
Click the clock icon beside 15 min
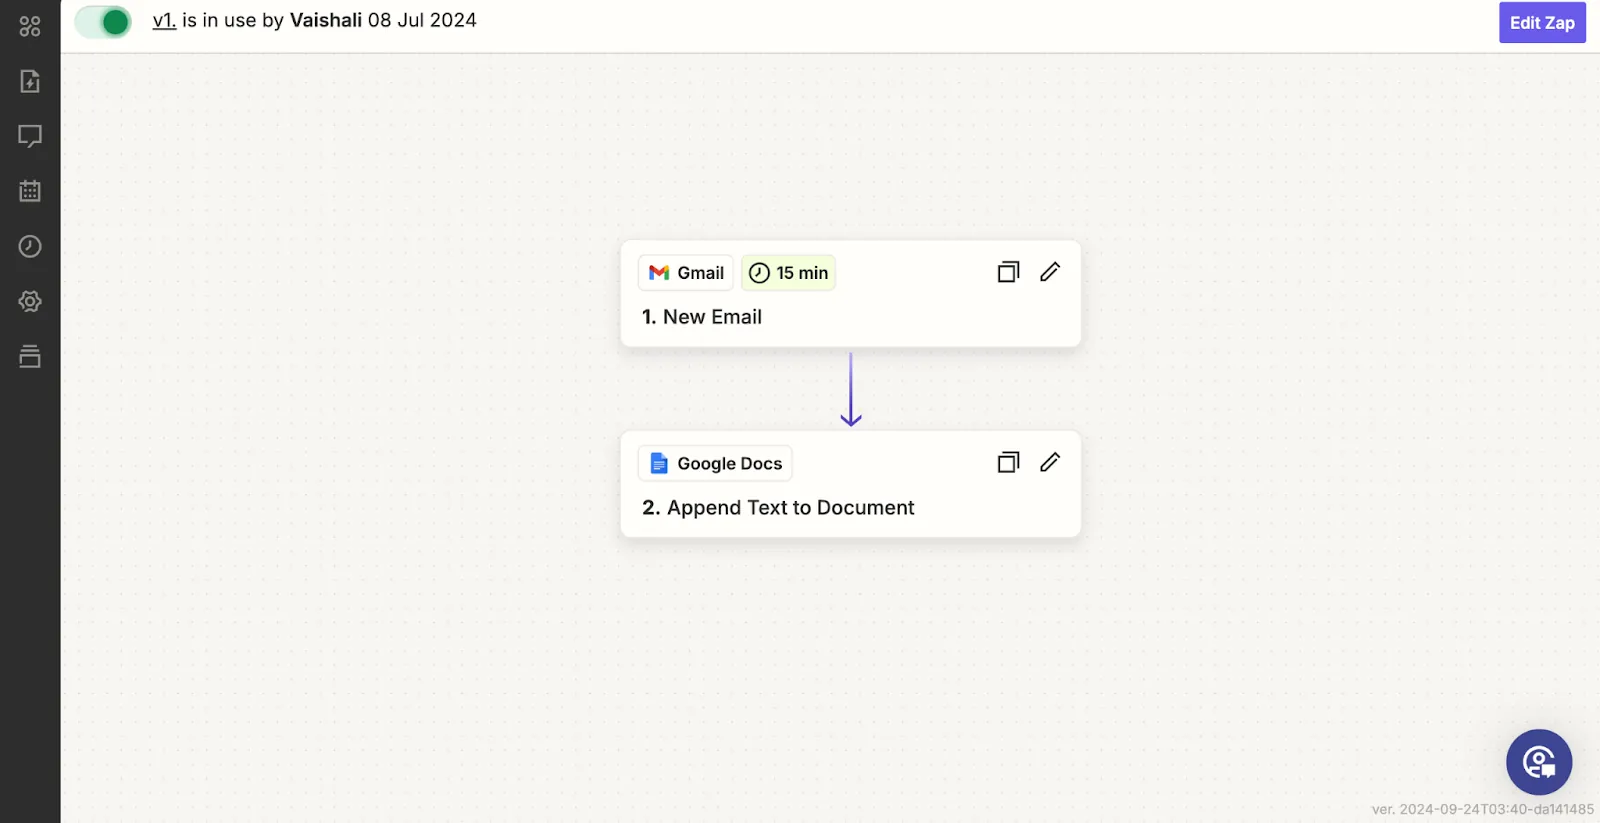760,273
